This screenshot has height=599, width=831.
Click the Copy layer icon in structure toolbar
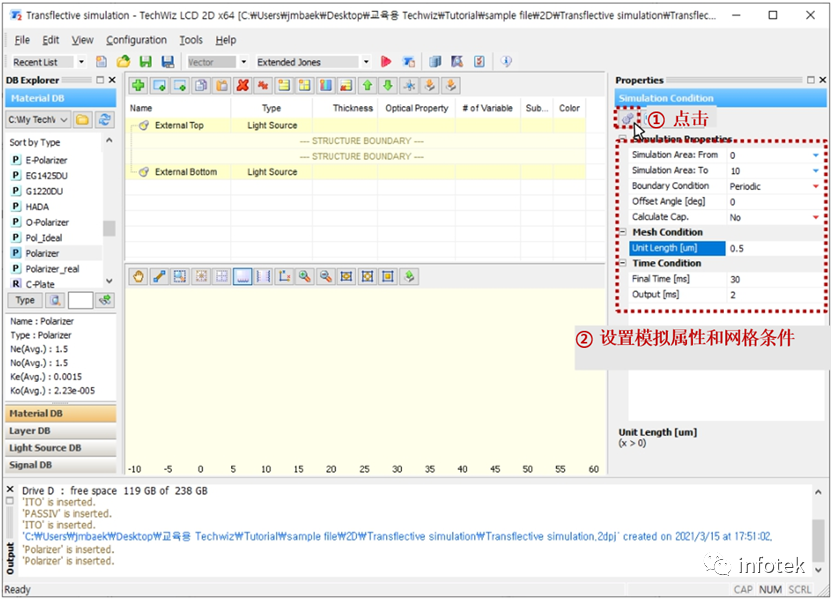(x=201, y=85)
